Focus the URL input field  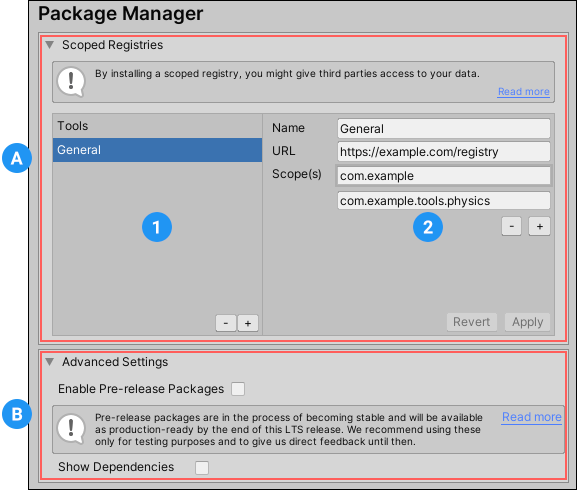coord(444,152)
